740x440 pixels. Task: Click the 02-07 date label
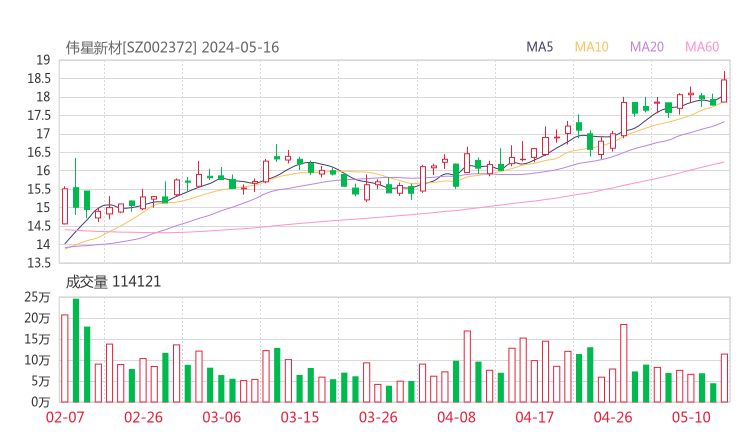pos(65,417)
